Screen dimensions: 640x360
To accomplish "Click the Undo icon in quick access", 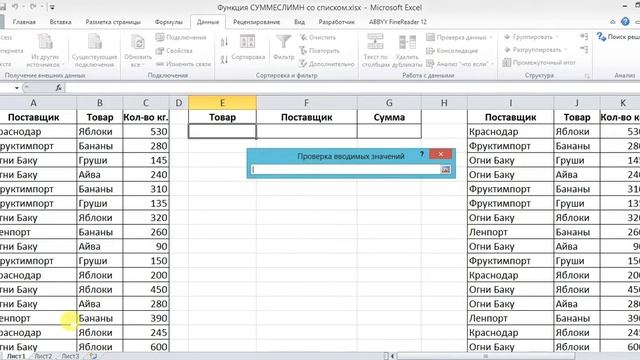I will (x=15, y=7).
